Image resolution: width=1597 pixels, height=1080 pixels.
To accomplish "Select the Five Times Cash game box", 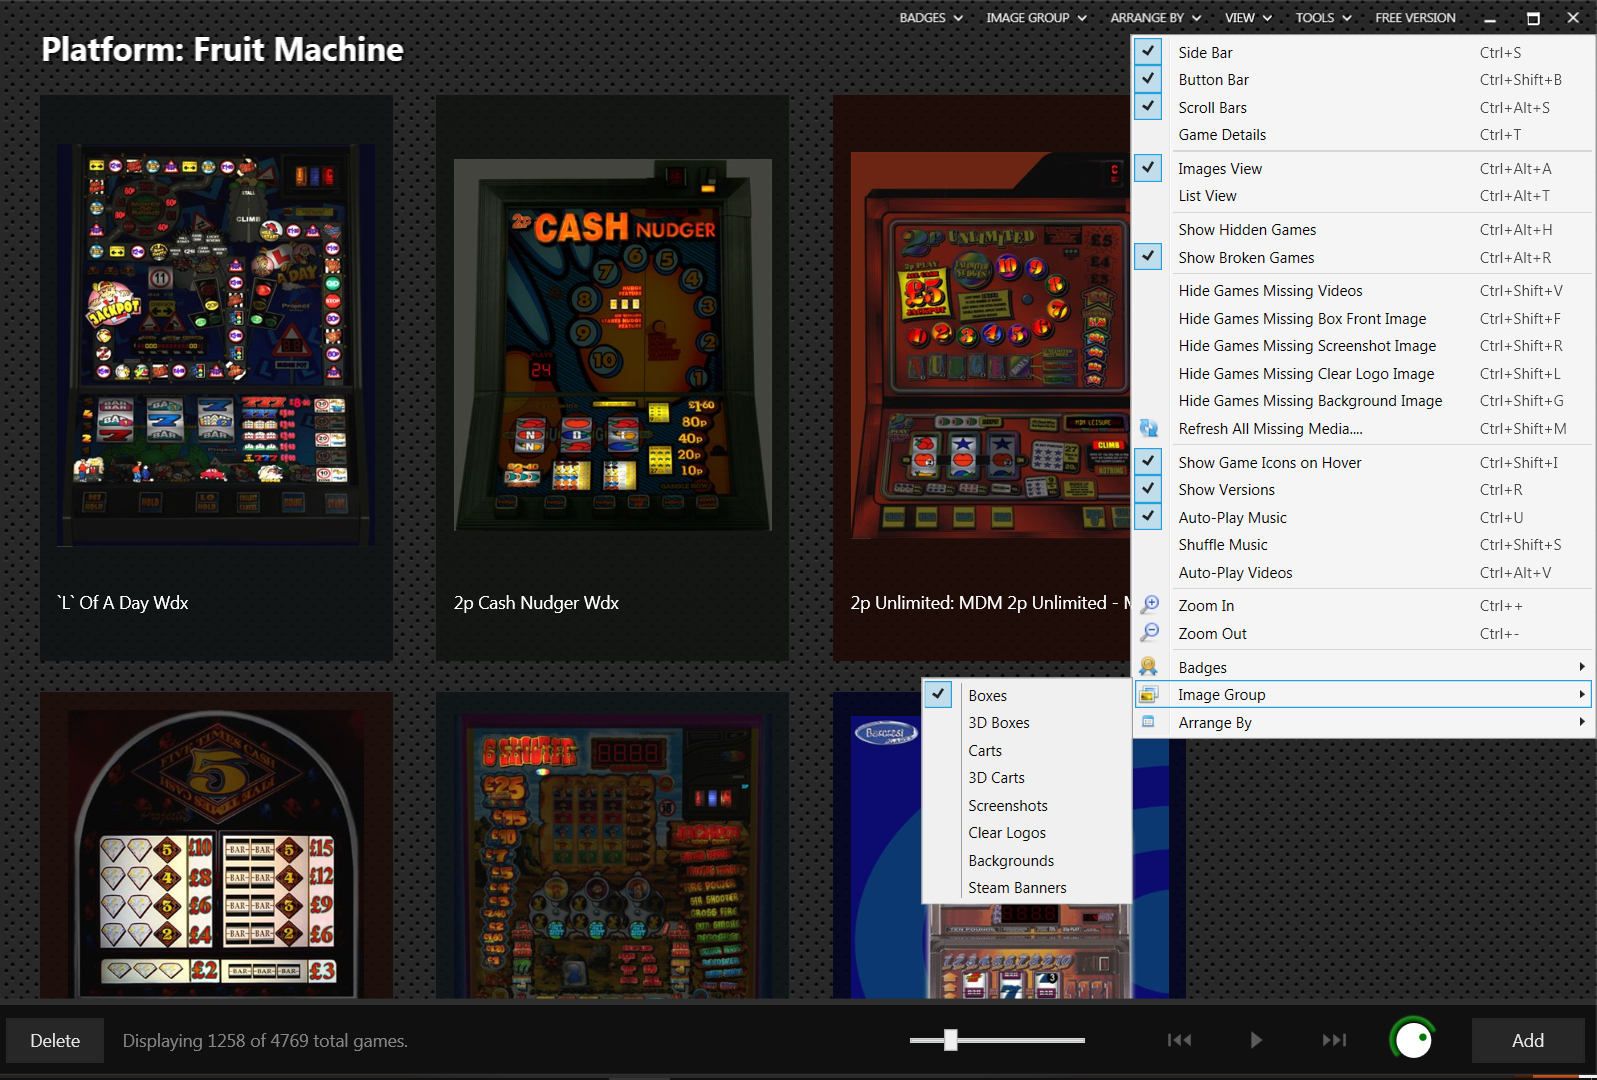I will [216, 845].
